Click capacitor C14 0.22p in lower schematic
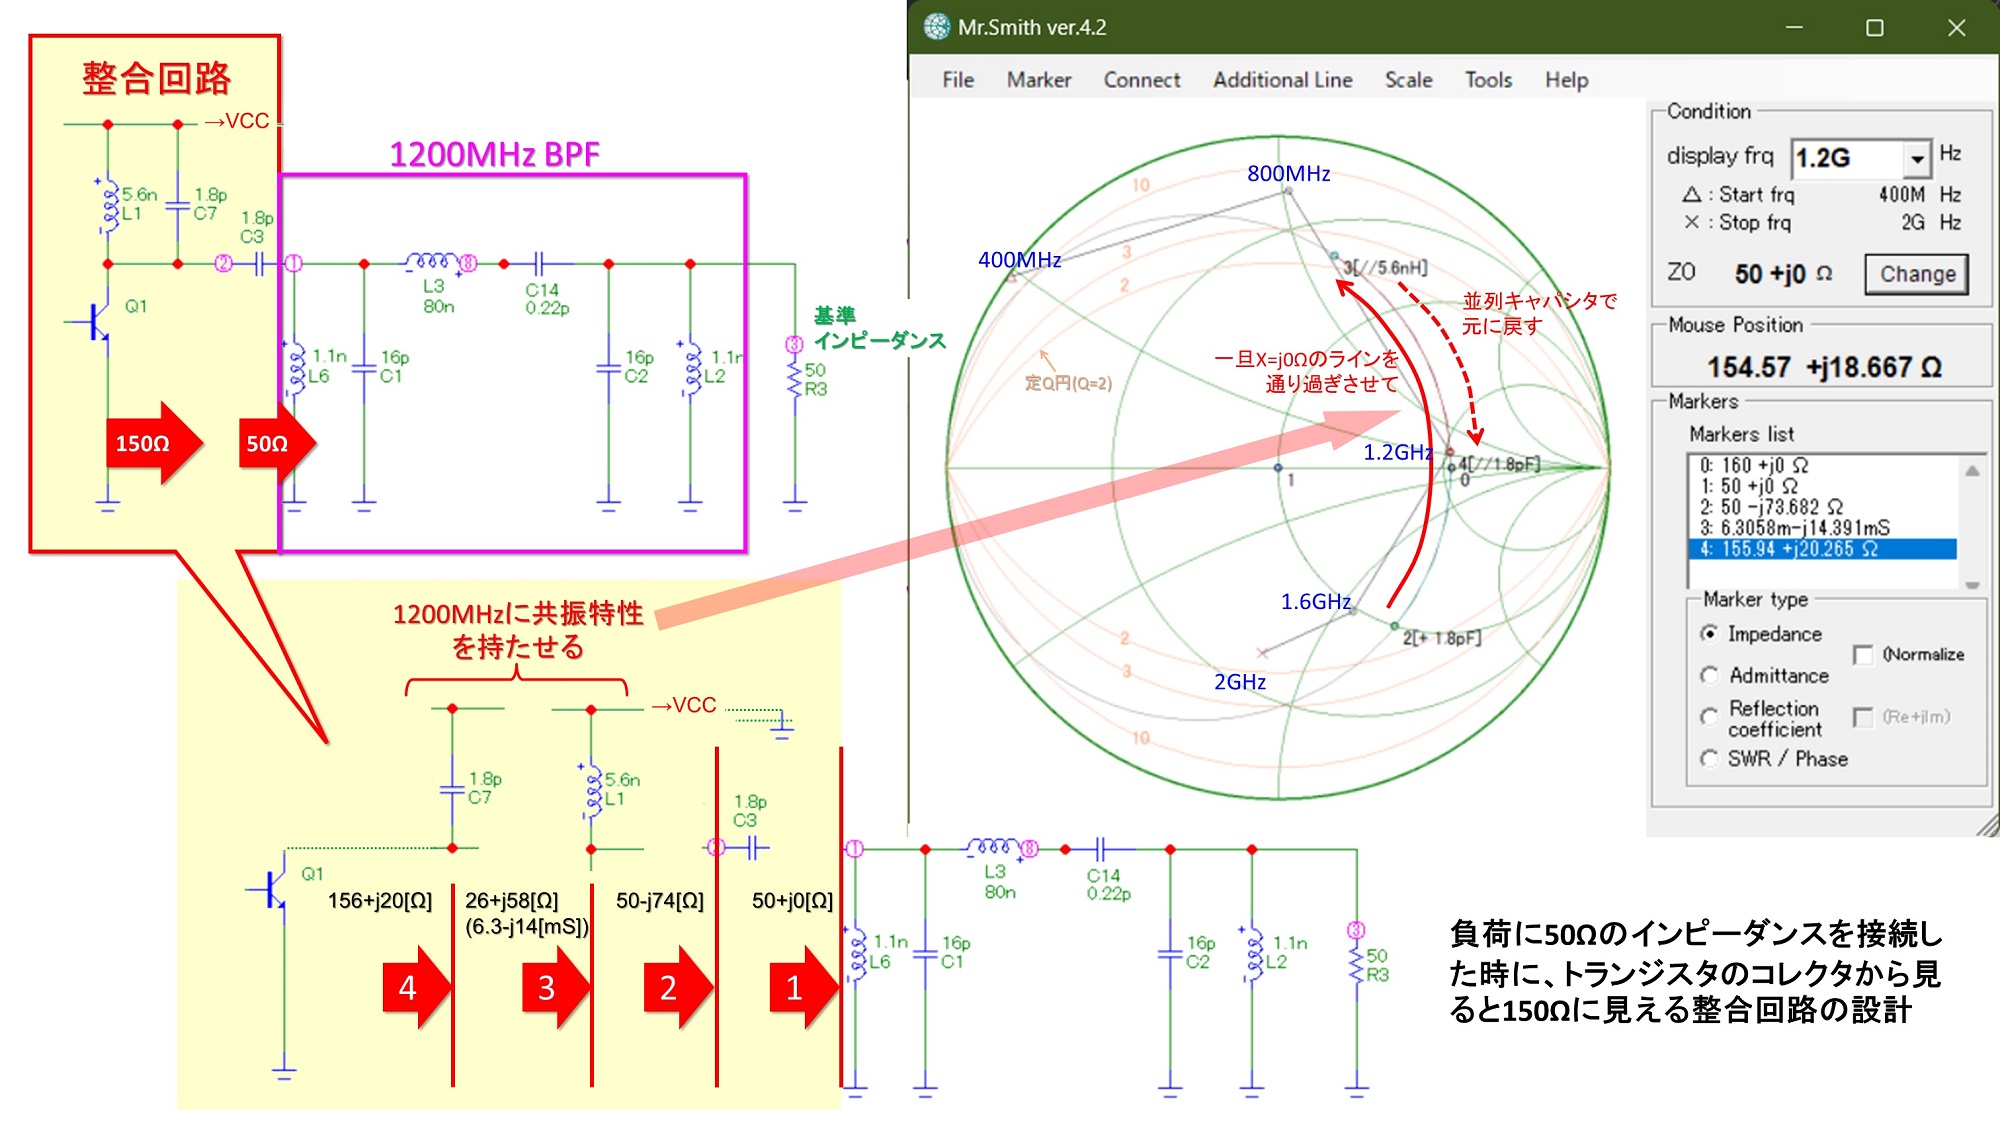The width and height of the screenshot is (2000, 1125). click(x=1100, y=849)
